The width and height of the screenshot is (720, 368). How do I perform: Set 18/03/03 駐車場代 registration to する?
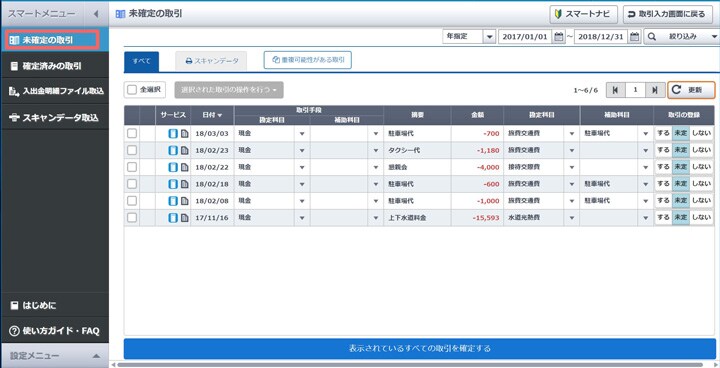pos(663,134)
